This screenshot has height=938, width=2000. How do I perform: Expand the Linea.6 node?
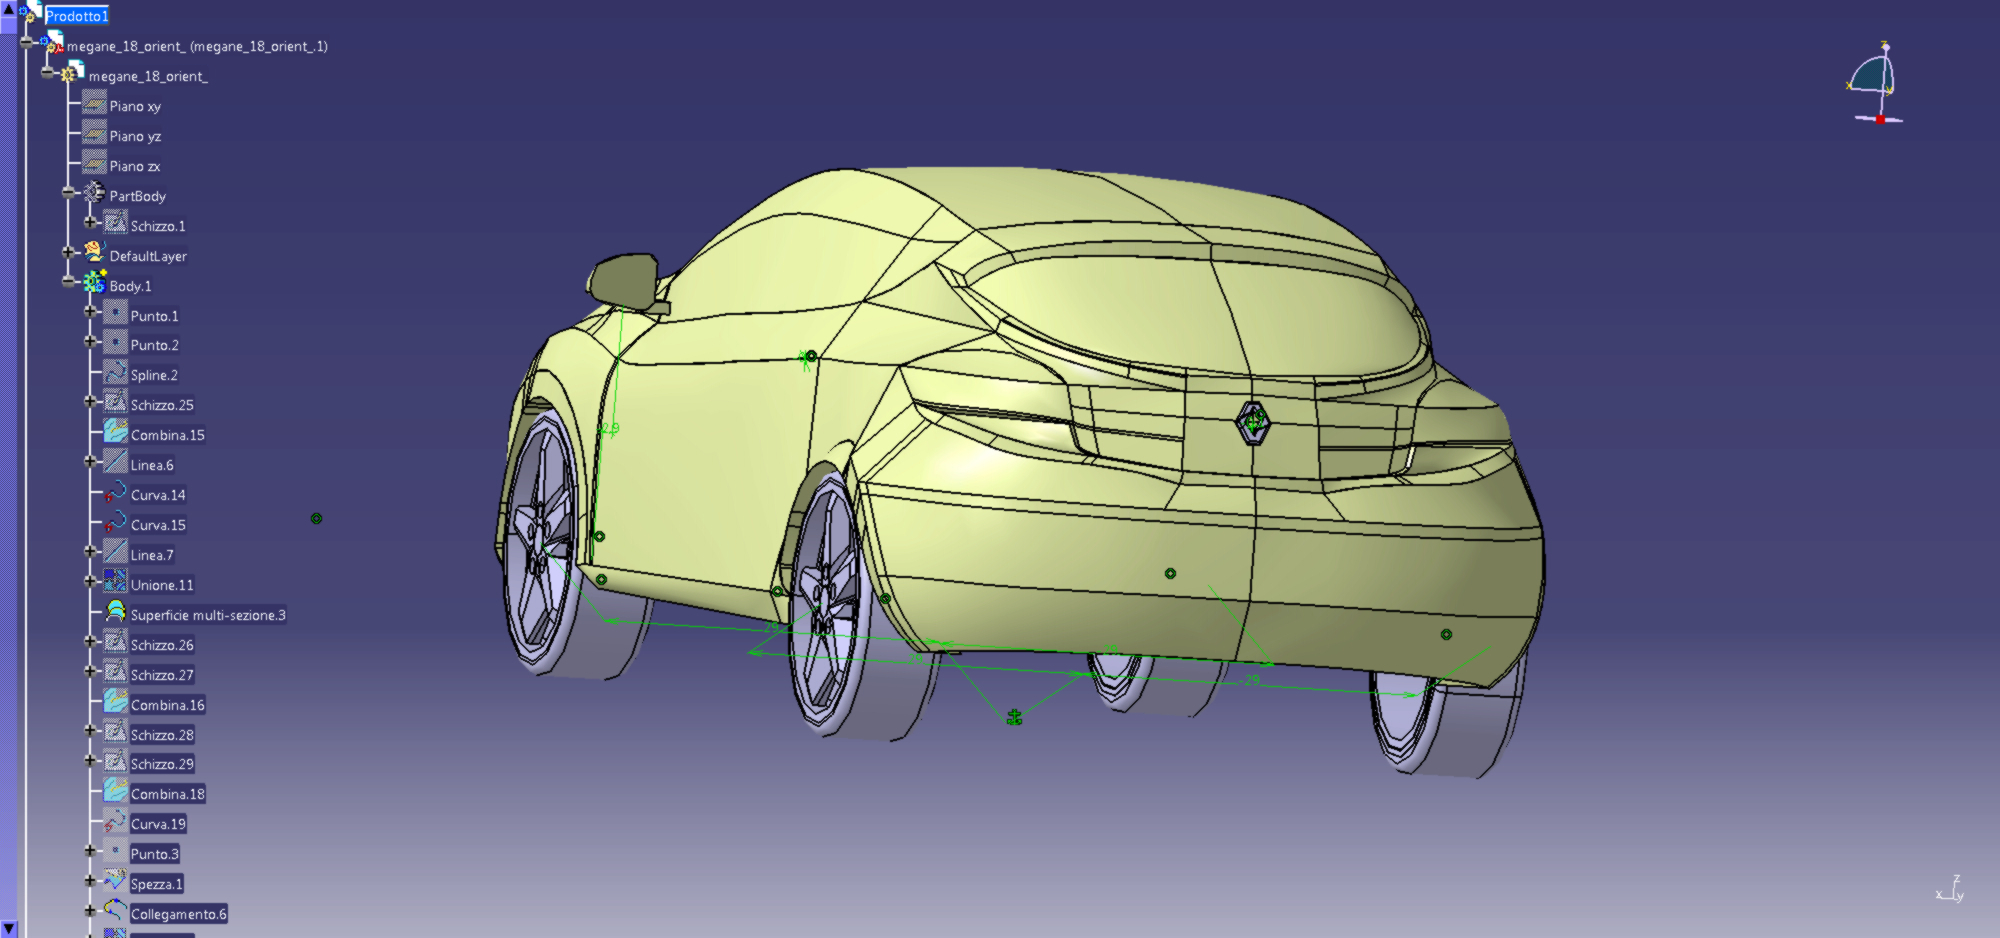pos(90,461)
